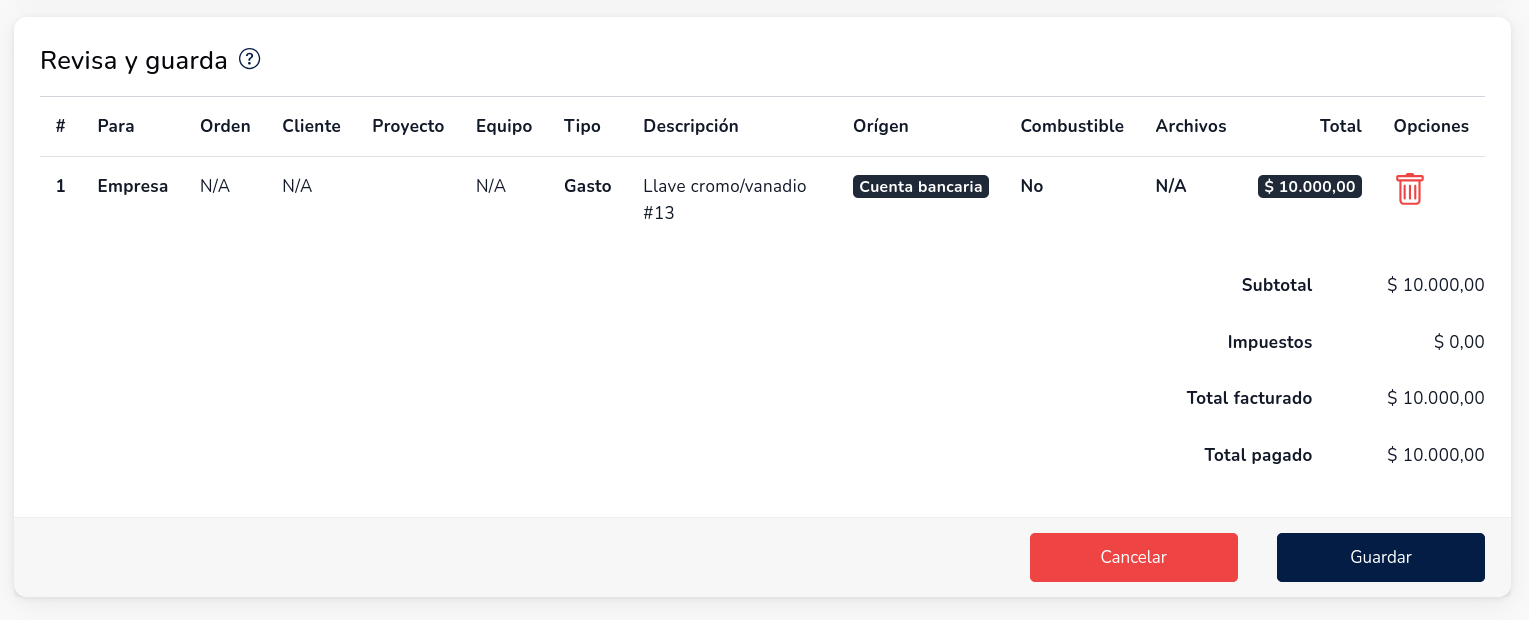Click the help question mark icon
Image resolution: width=1529 pixels, height=620 pixels.
250,60
